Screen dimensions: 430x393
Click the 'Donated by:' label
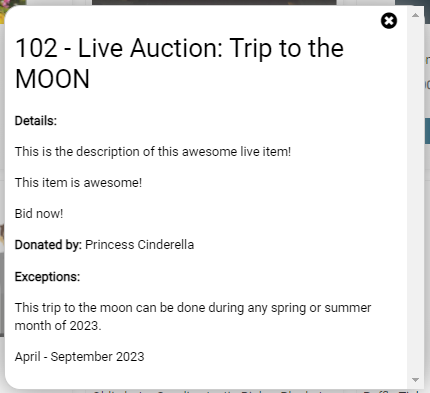(48, 245)
